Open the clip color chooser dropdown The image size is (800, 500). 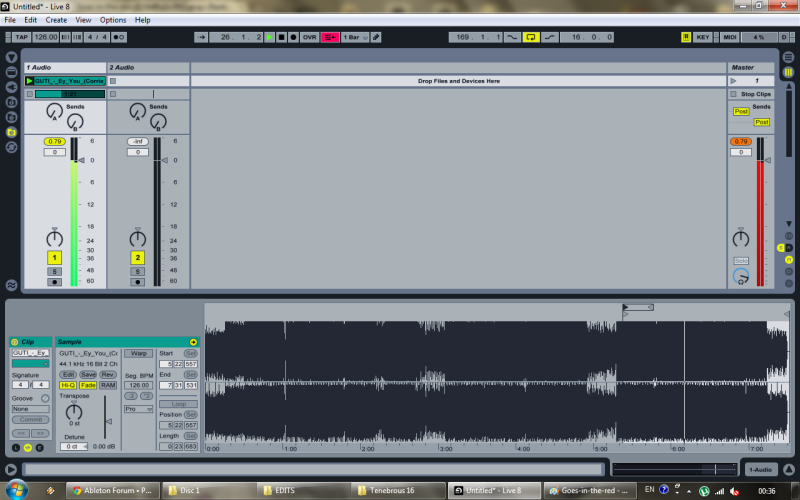tap(31, 364)
